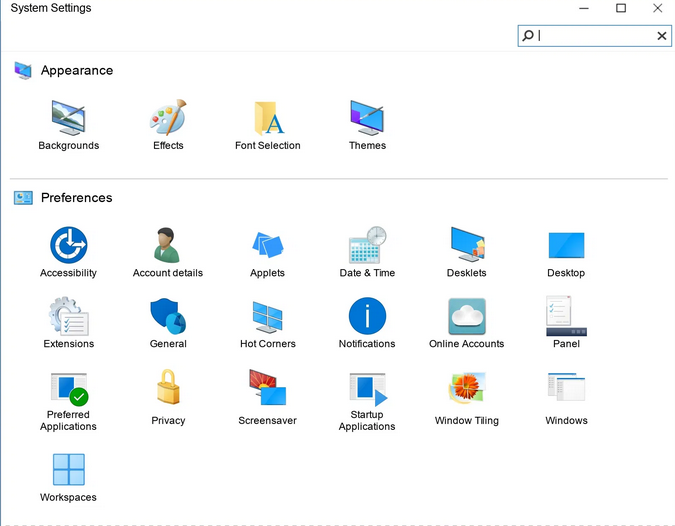
Task: Open Accessibility settings icon
Action: pos(68,245)
